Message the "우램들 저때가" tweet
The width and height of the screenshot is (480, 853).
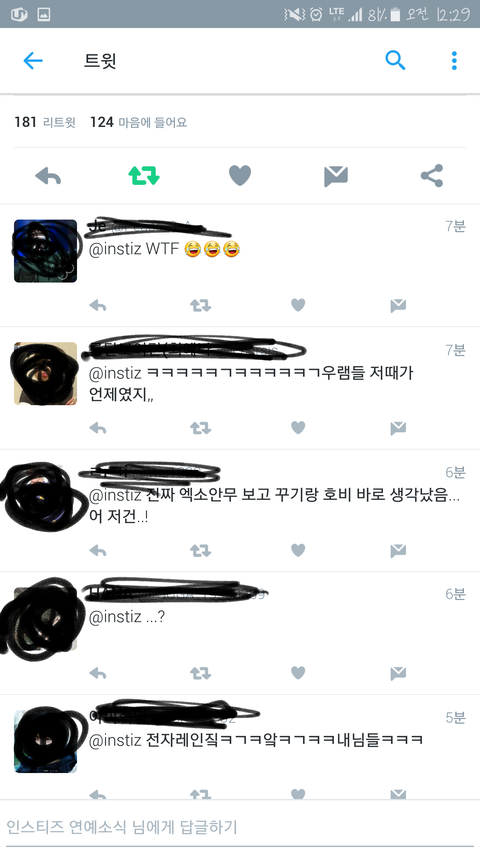click(x=398, y=428)
